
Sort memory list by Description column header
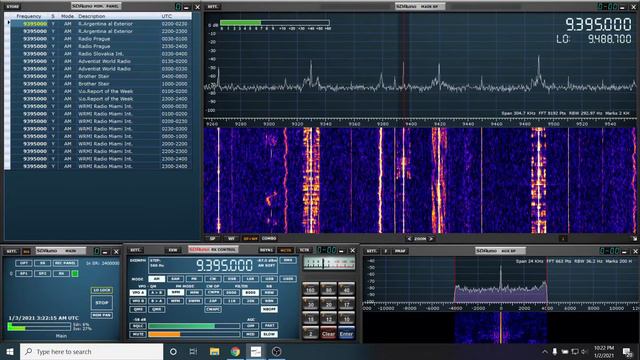92,16
